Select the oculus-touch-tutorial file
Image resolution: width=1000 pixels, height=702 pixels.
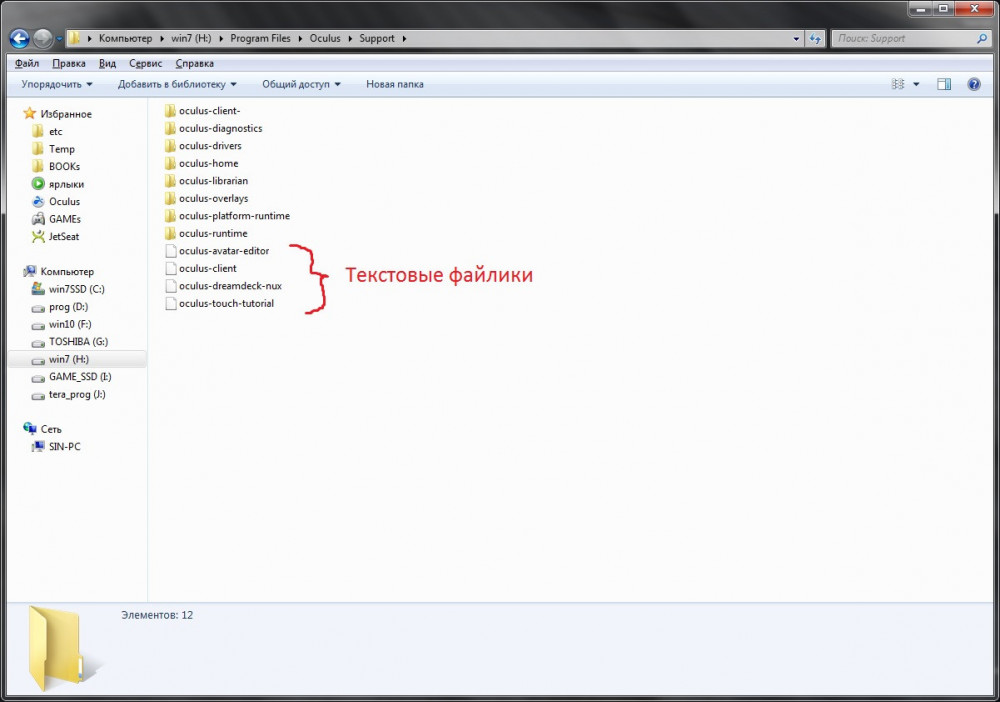pos(219,303)
